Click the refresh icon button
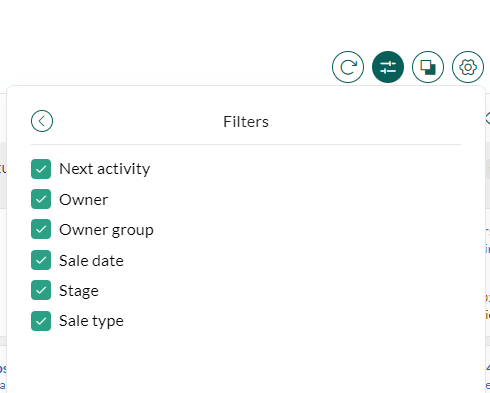 pyautogui.click(x=348, y=67)
